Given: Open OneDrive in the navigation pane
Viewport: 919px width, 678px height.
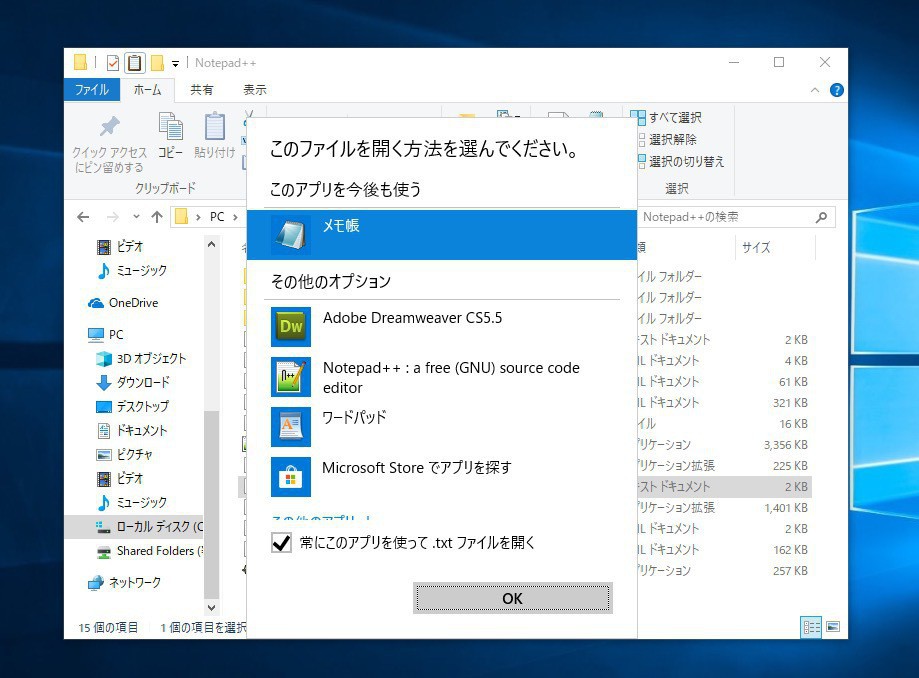Looking at the screenshot, I should click(x=132, y=303).
